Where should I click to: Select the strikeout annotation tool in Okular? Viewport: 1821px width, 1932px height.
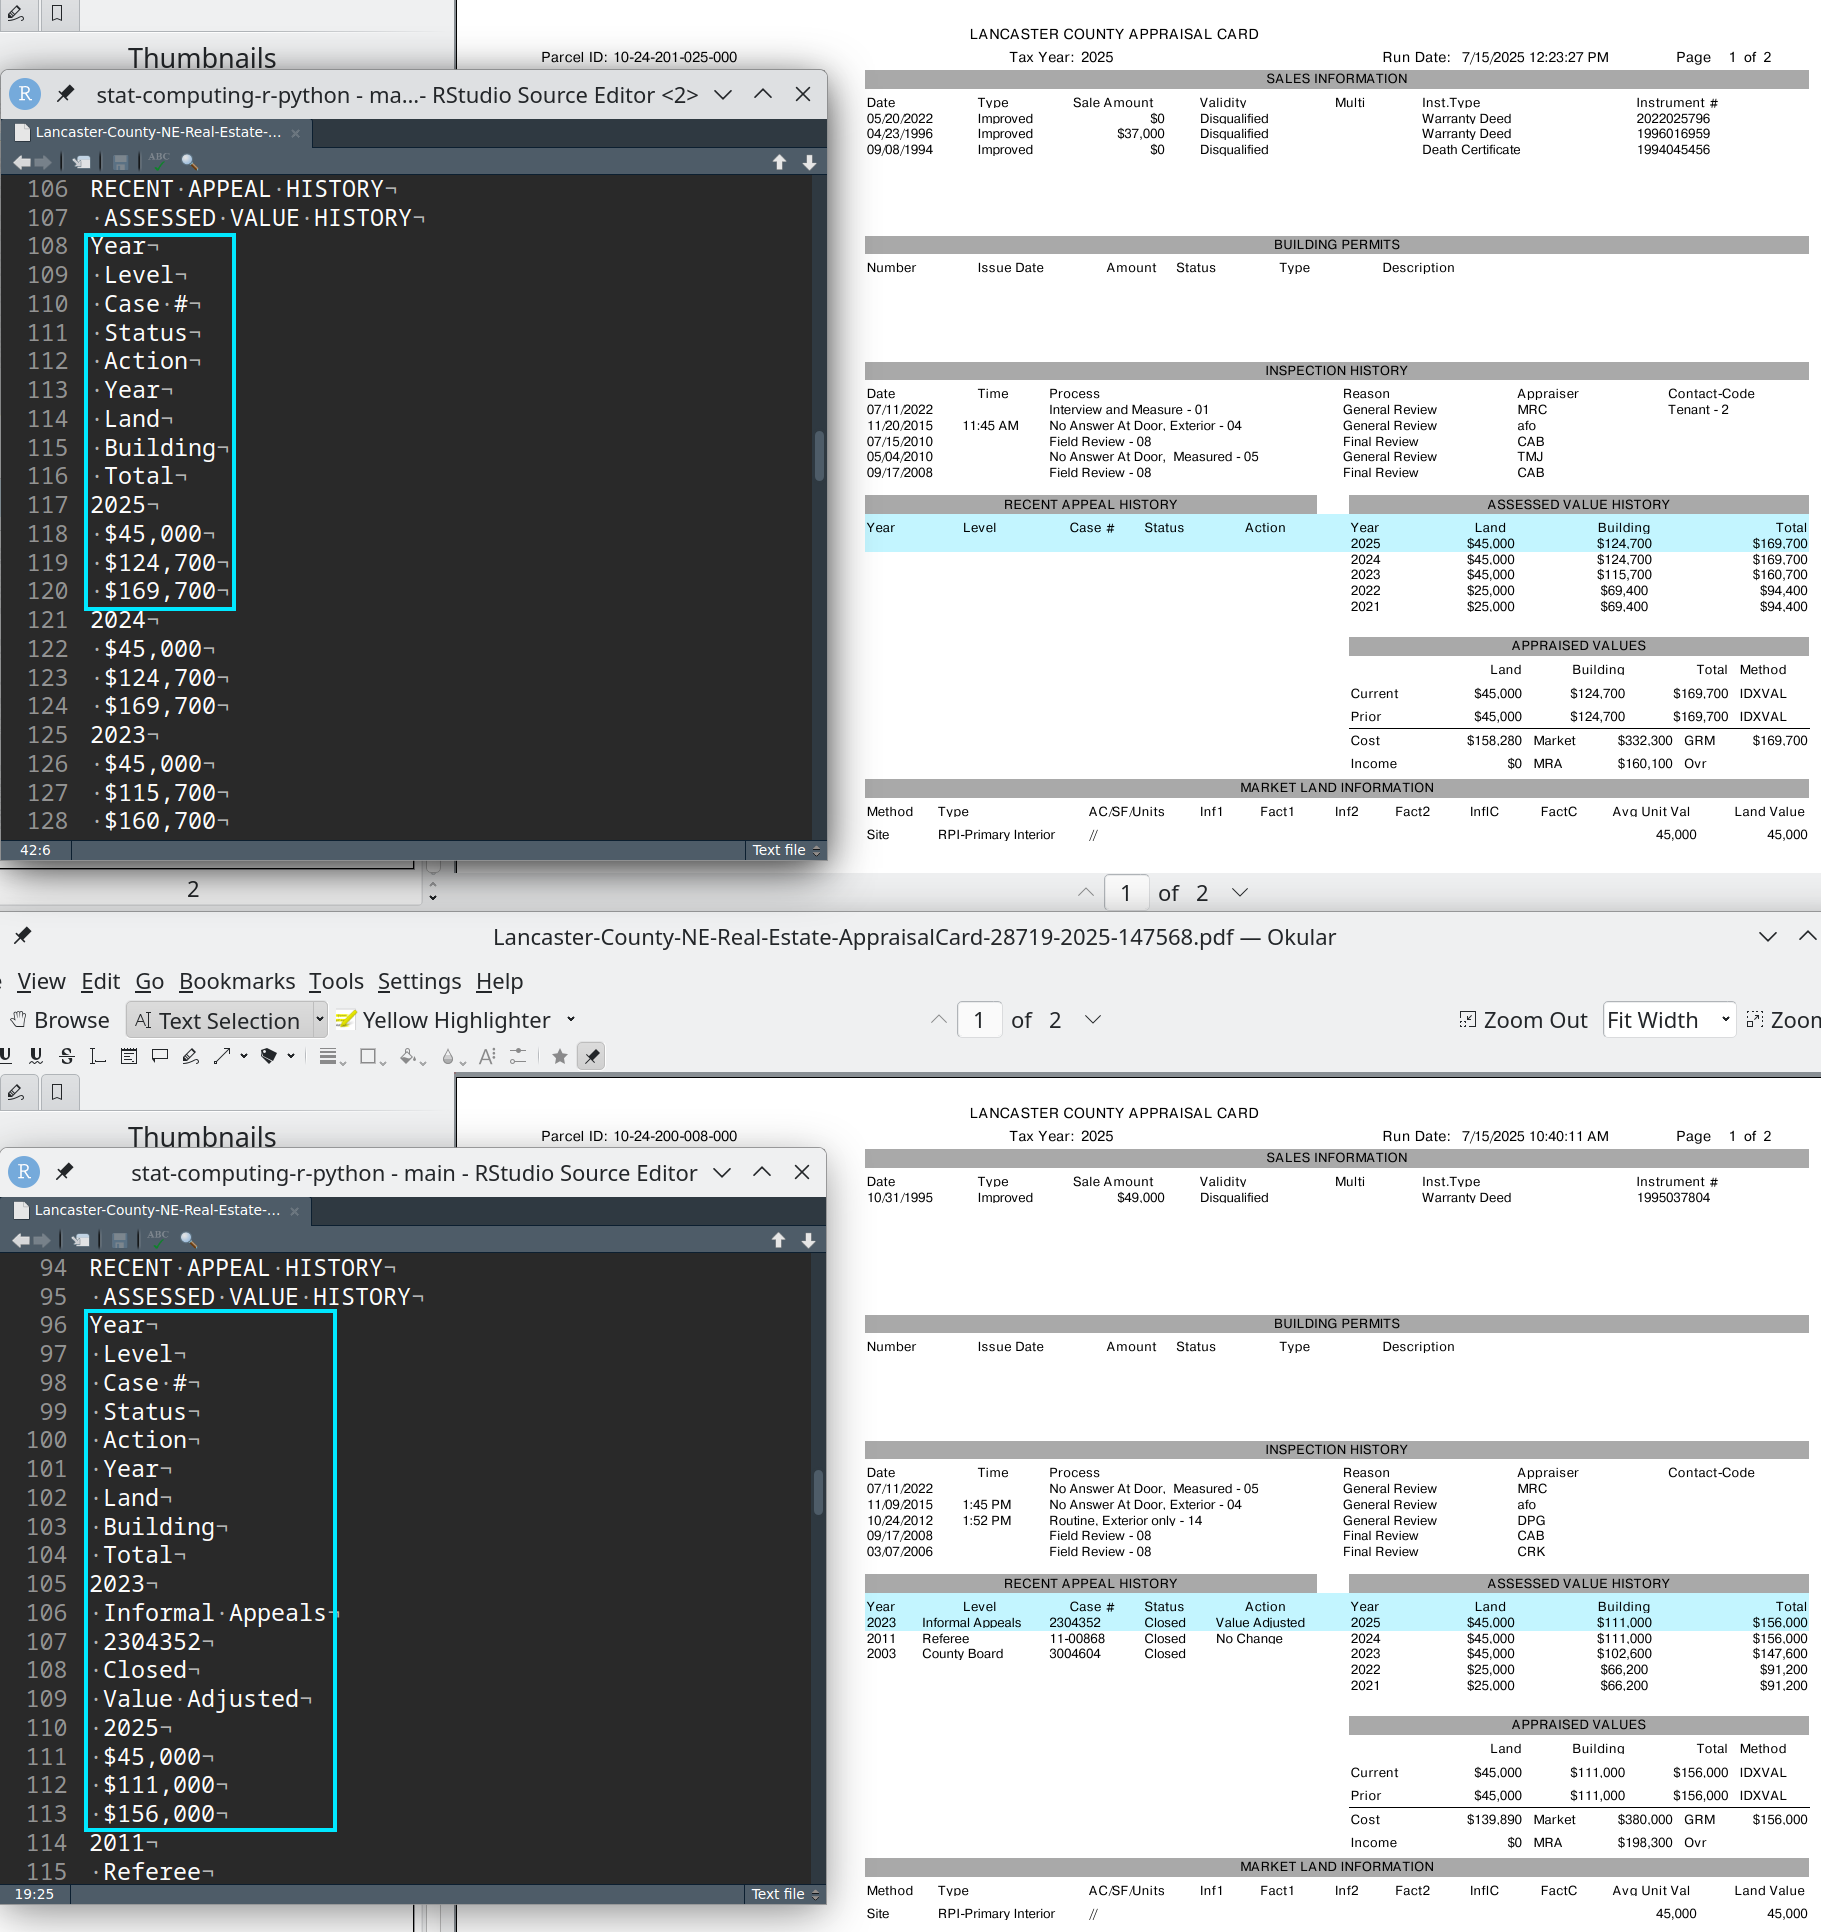pos(66,1056)
